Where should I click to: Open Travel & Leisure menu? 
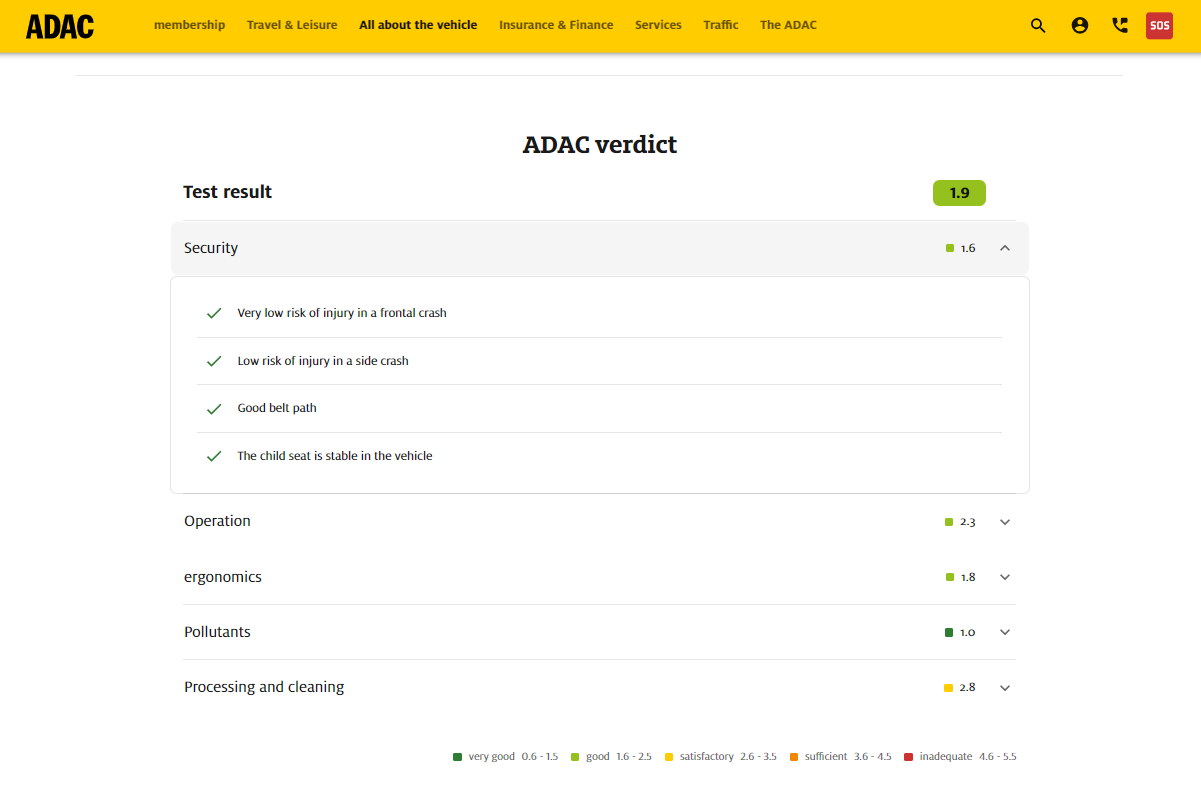[292, 25]
